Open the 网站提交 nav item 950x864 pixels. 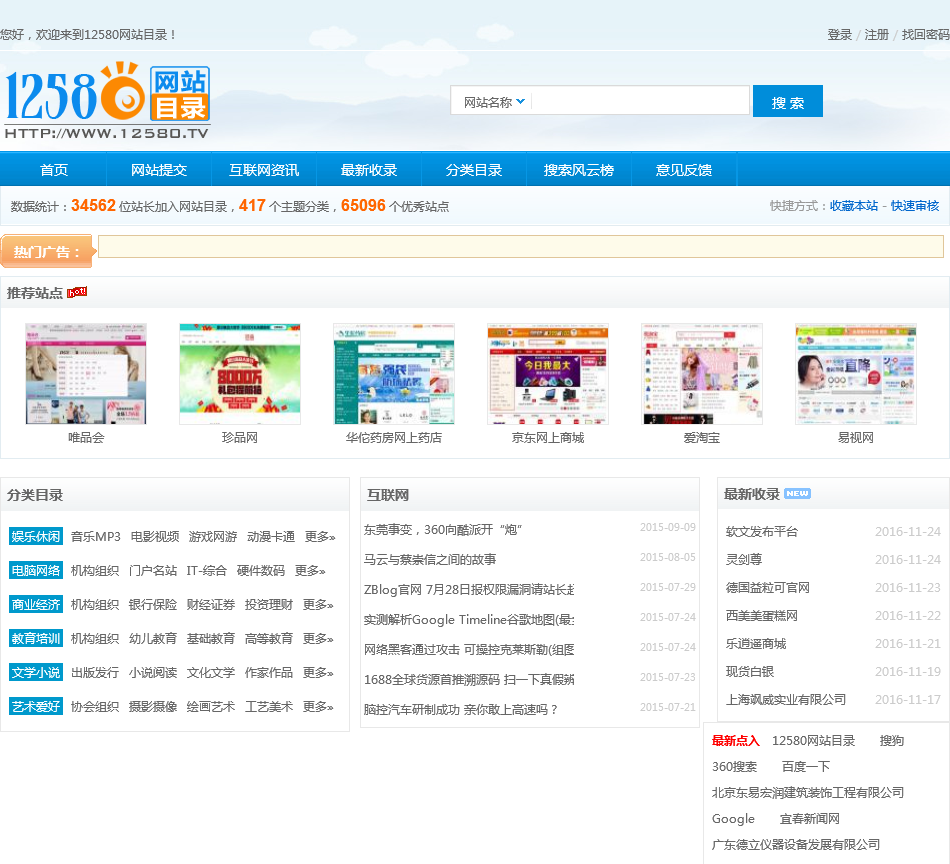pos(159,170)
